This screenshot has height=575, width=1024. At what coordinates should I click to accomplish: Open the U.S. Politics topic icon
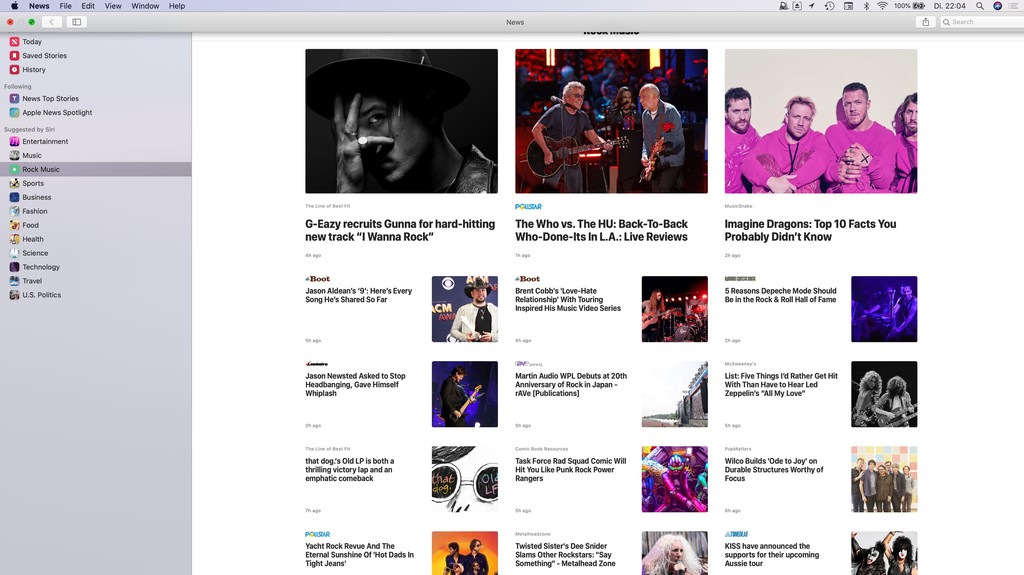(14, 295)
